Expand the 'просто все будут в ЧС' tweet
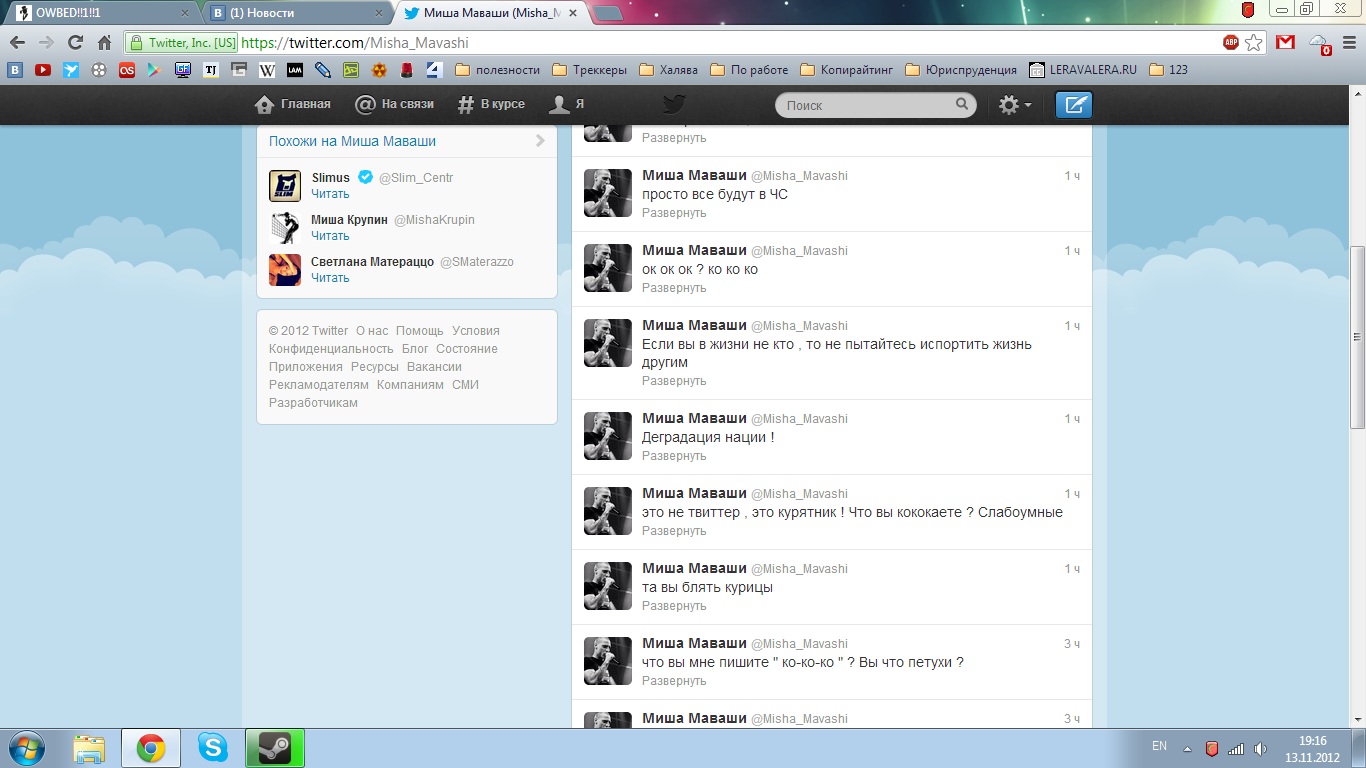Screen dimensions: 1366x768 674,213
